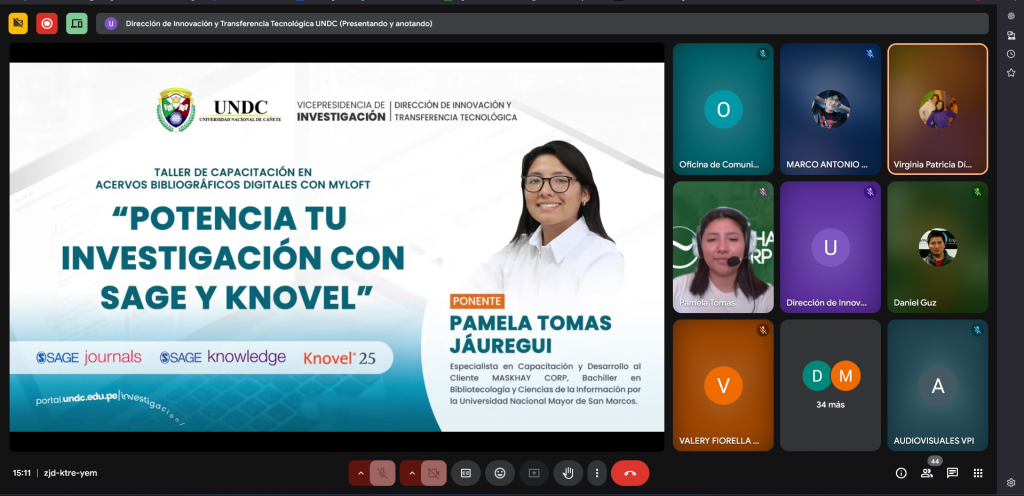The height and width of the screenshot is (496, 1024).
Task: Click the 15:11 clock in bottom bar
Action: point(22,473)
